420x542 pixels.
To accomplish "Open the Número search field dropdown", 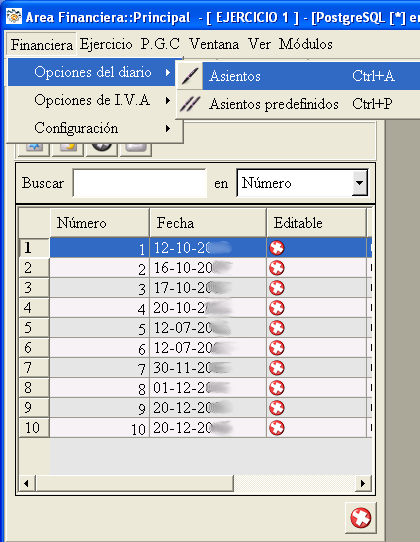I will (360, 183).
